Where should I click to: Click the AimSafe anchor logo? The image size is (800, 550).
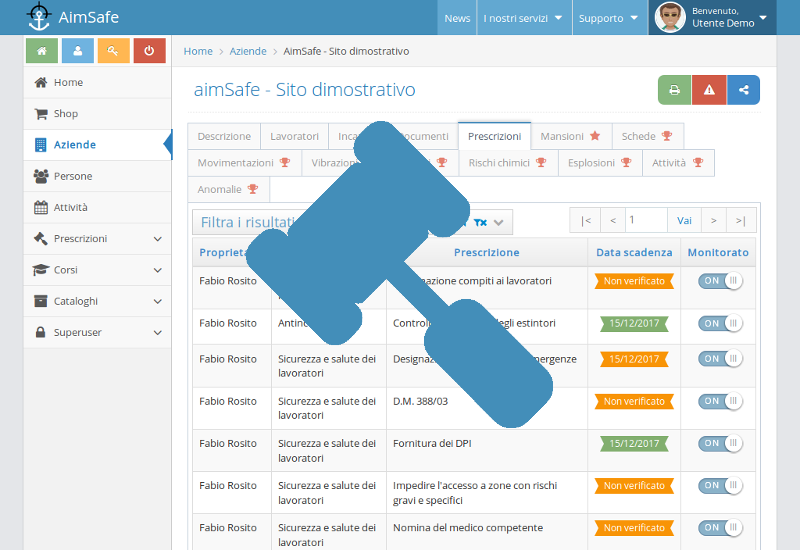click(x=39, y=16)
